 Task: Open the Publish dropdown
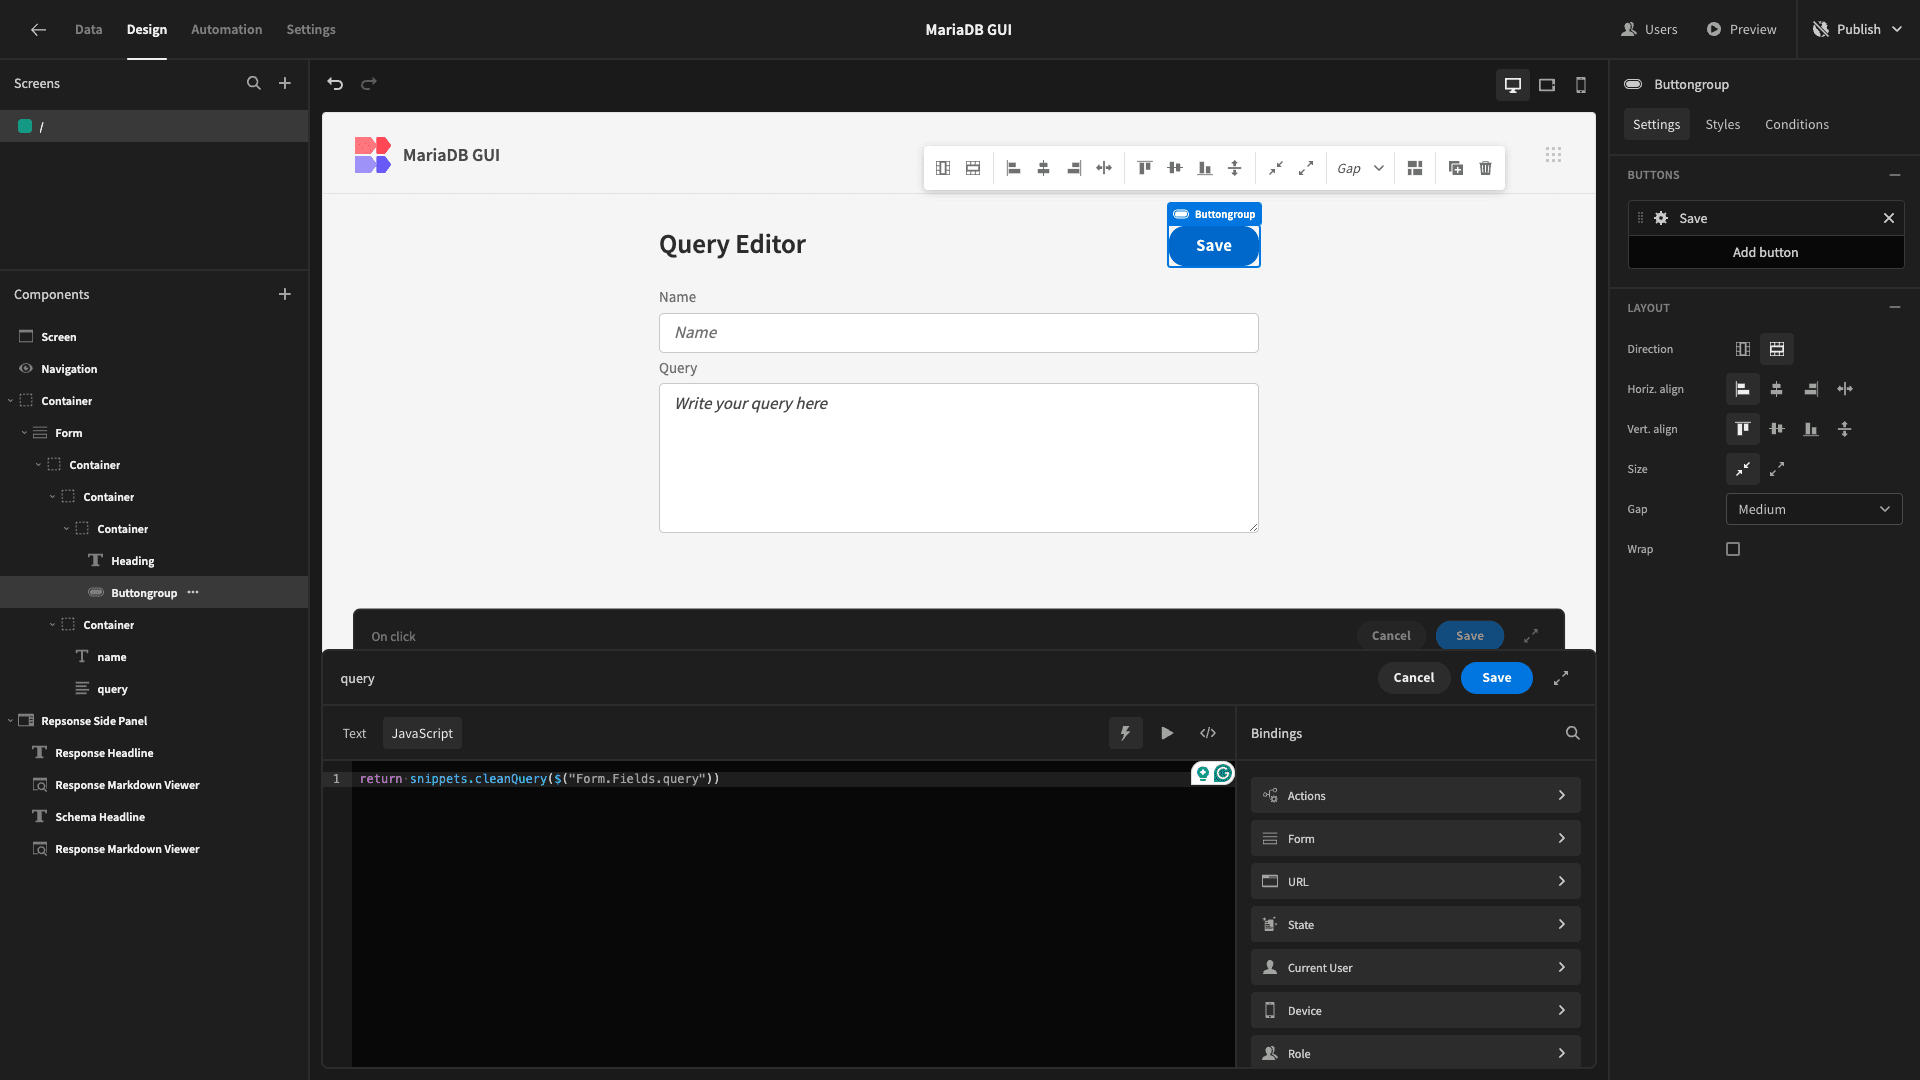click(x=1859, y=30)
